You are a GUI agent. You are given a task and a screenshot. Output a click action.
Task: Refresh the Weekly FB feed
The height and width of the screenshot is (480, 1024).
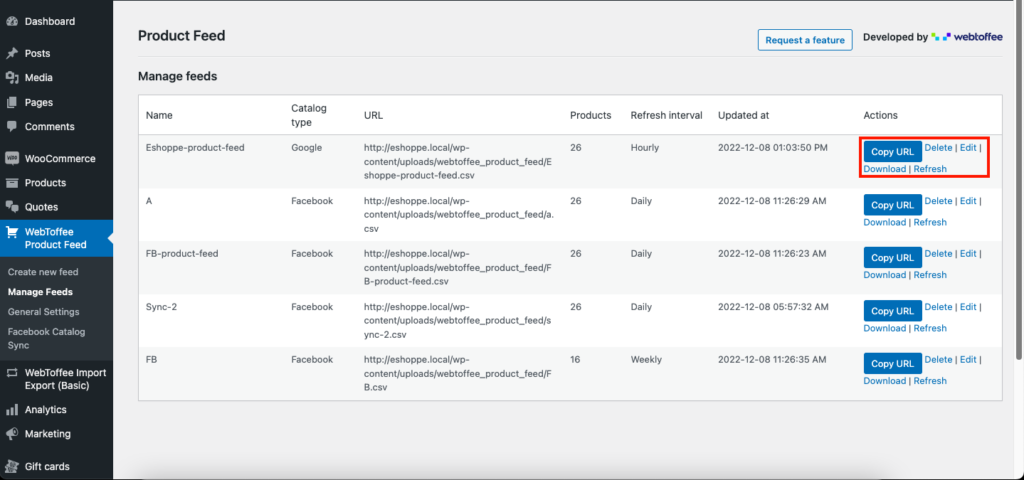pos(930,381)
